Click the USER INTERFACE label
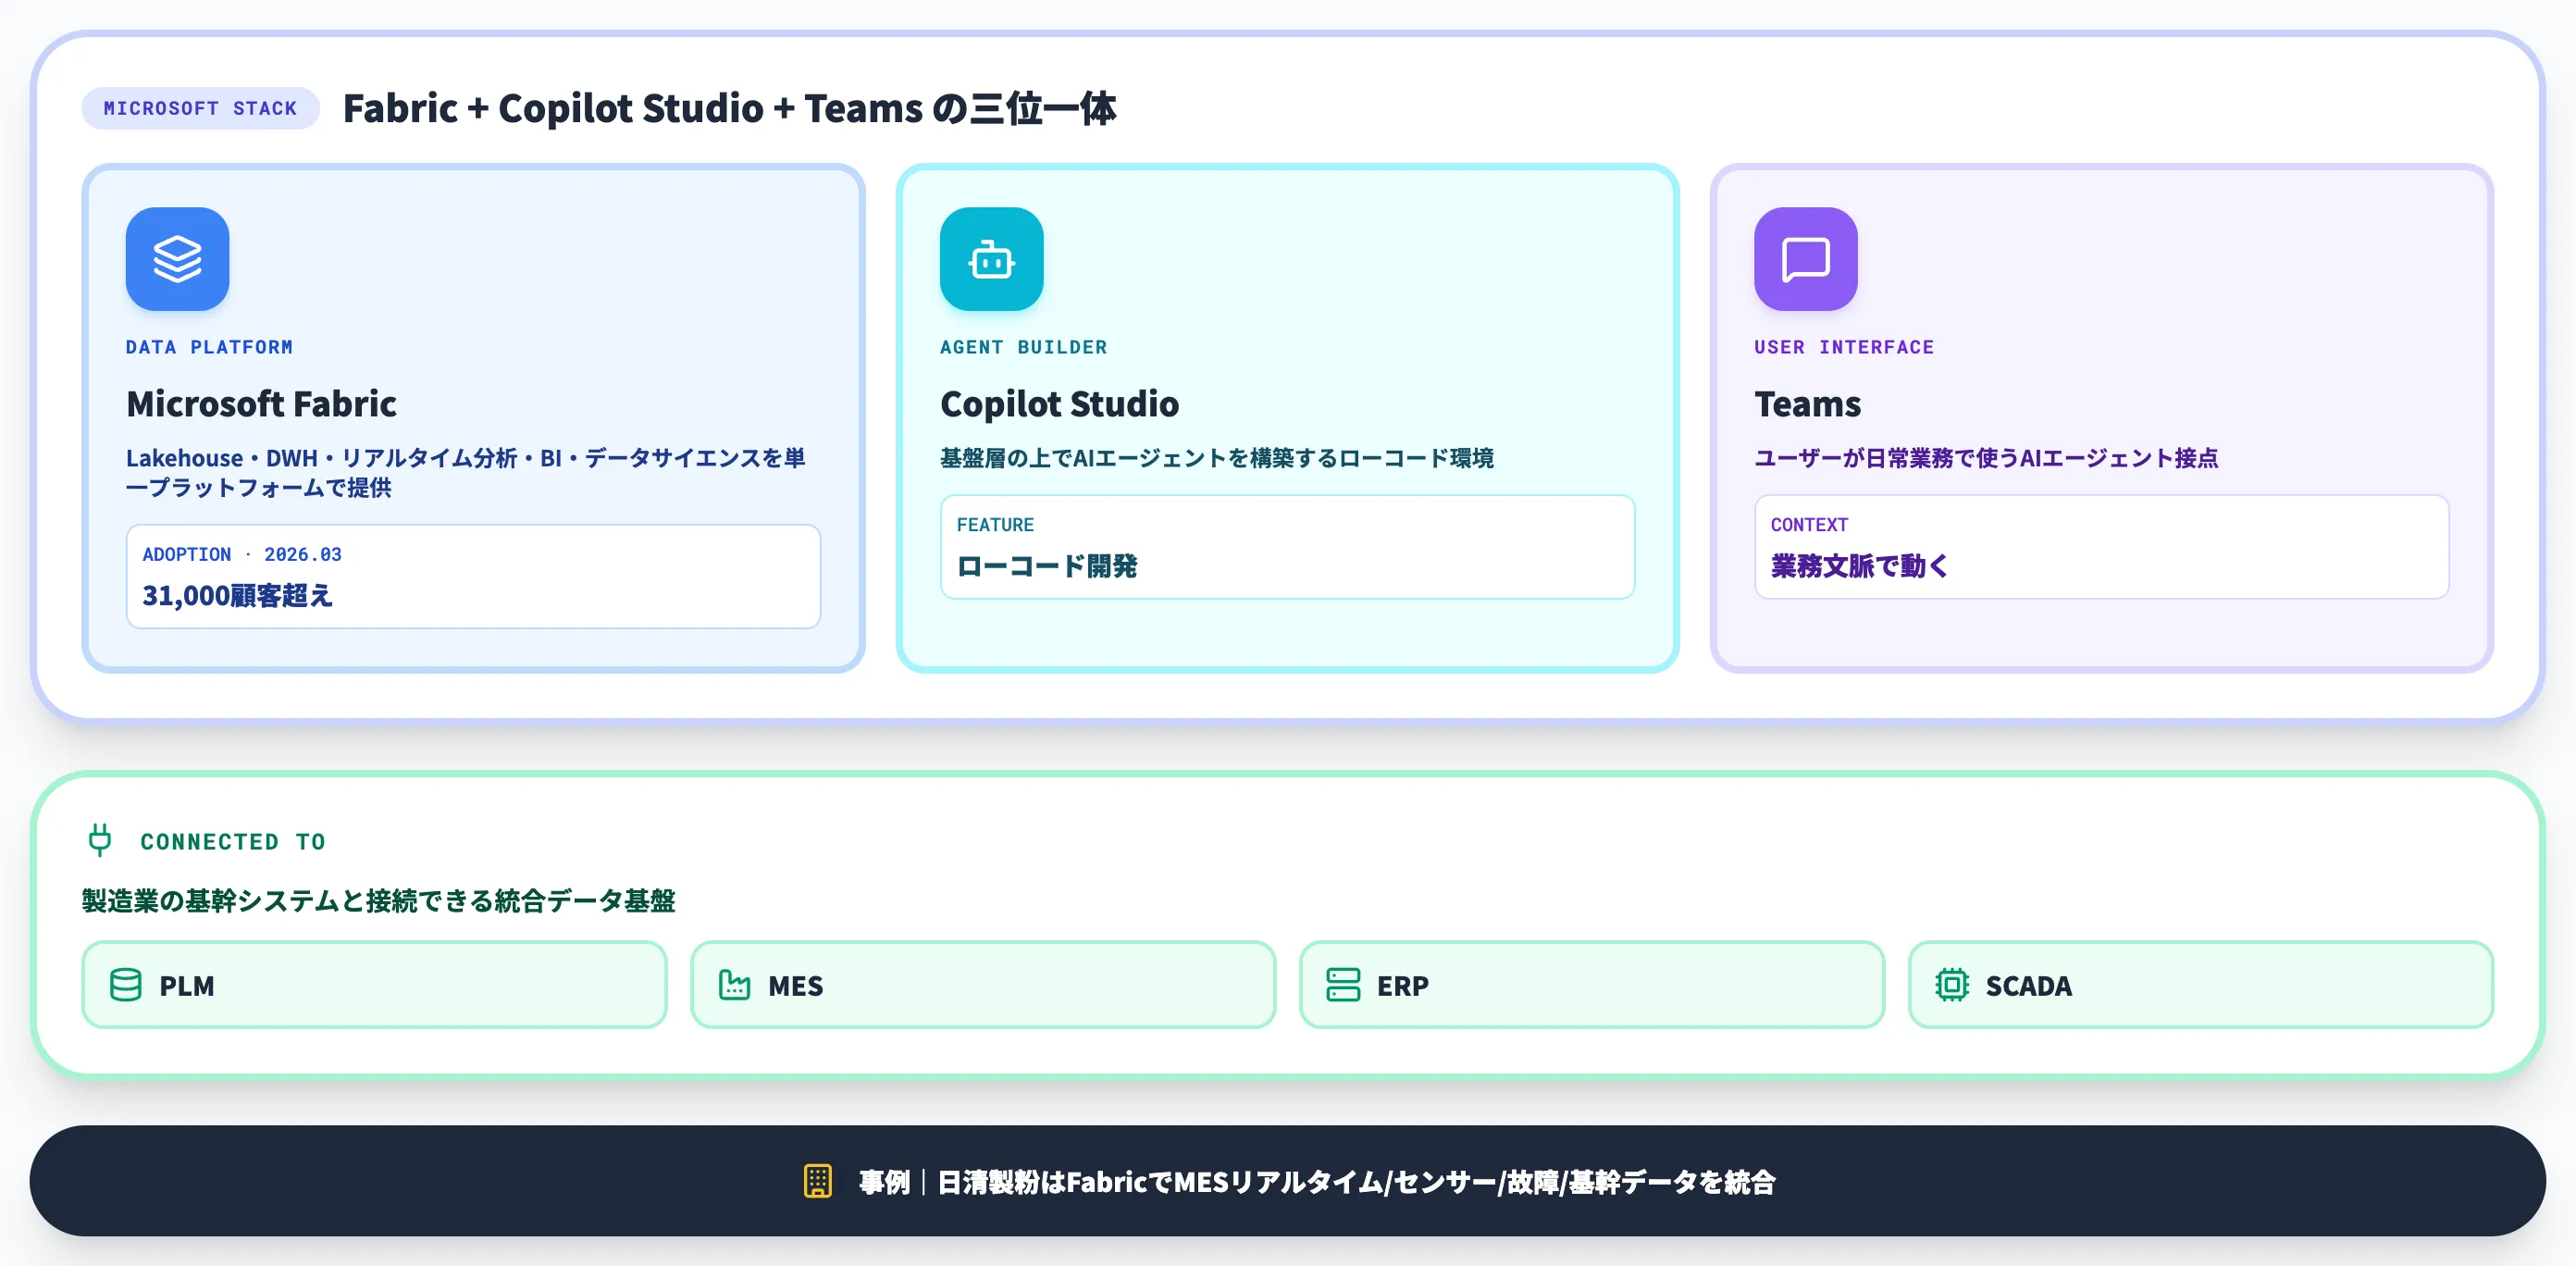2576x1266 pixels. coord(1844,347)
